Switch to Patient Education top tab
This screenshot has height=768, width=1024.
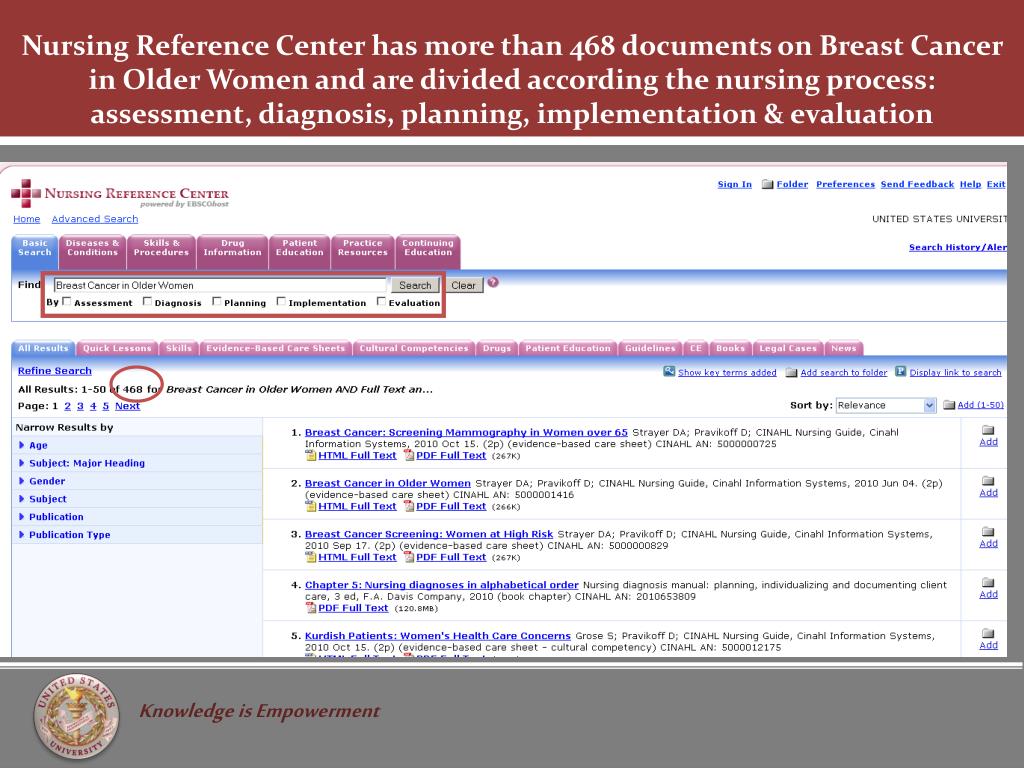(299, 252)
